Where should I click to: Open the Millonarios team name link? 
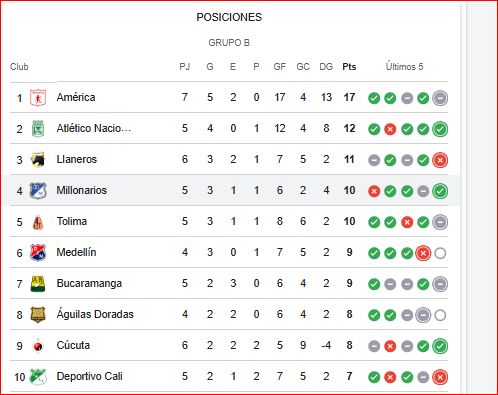pos(82,190)
